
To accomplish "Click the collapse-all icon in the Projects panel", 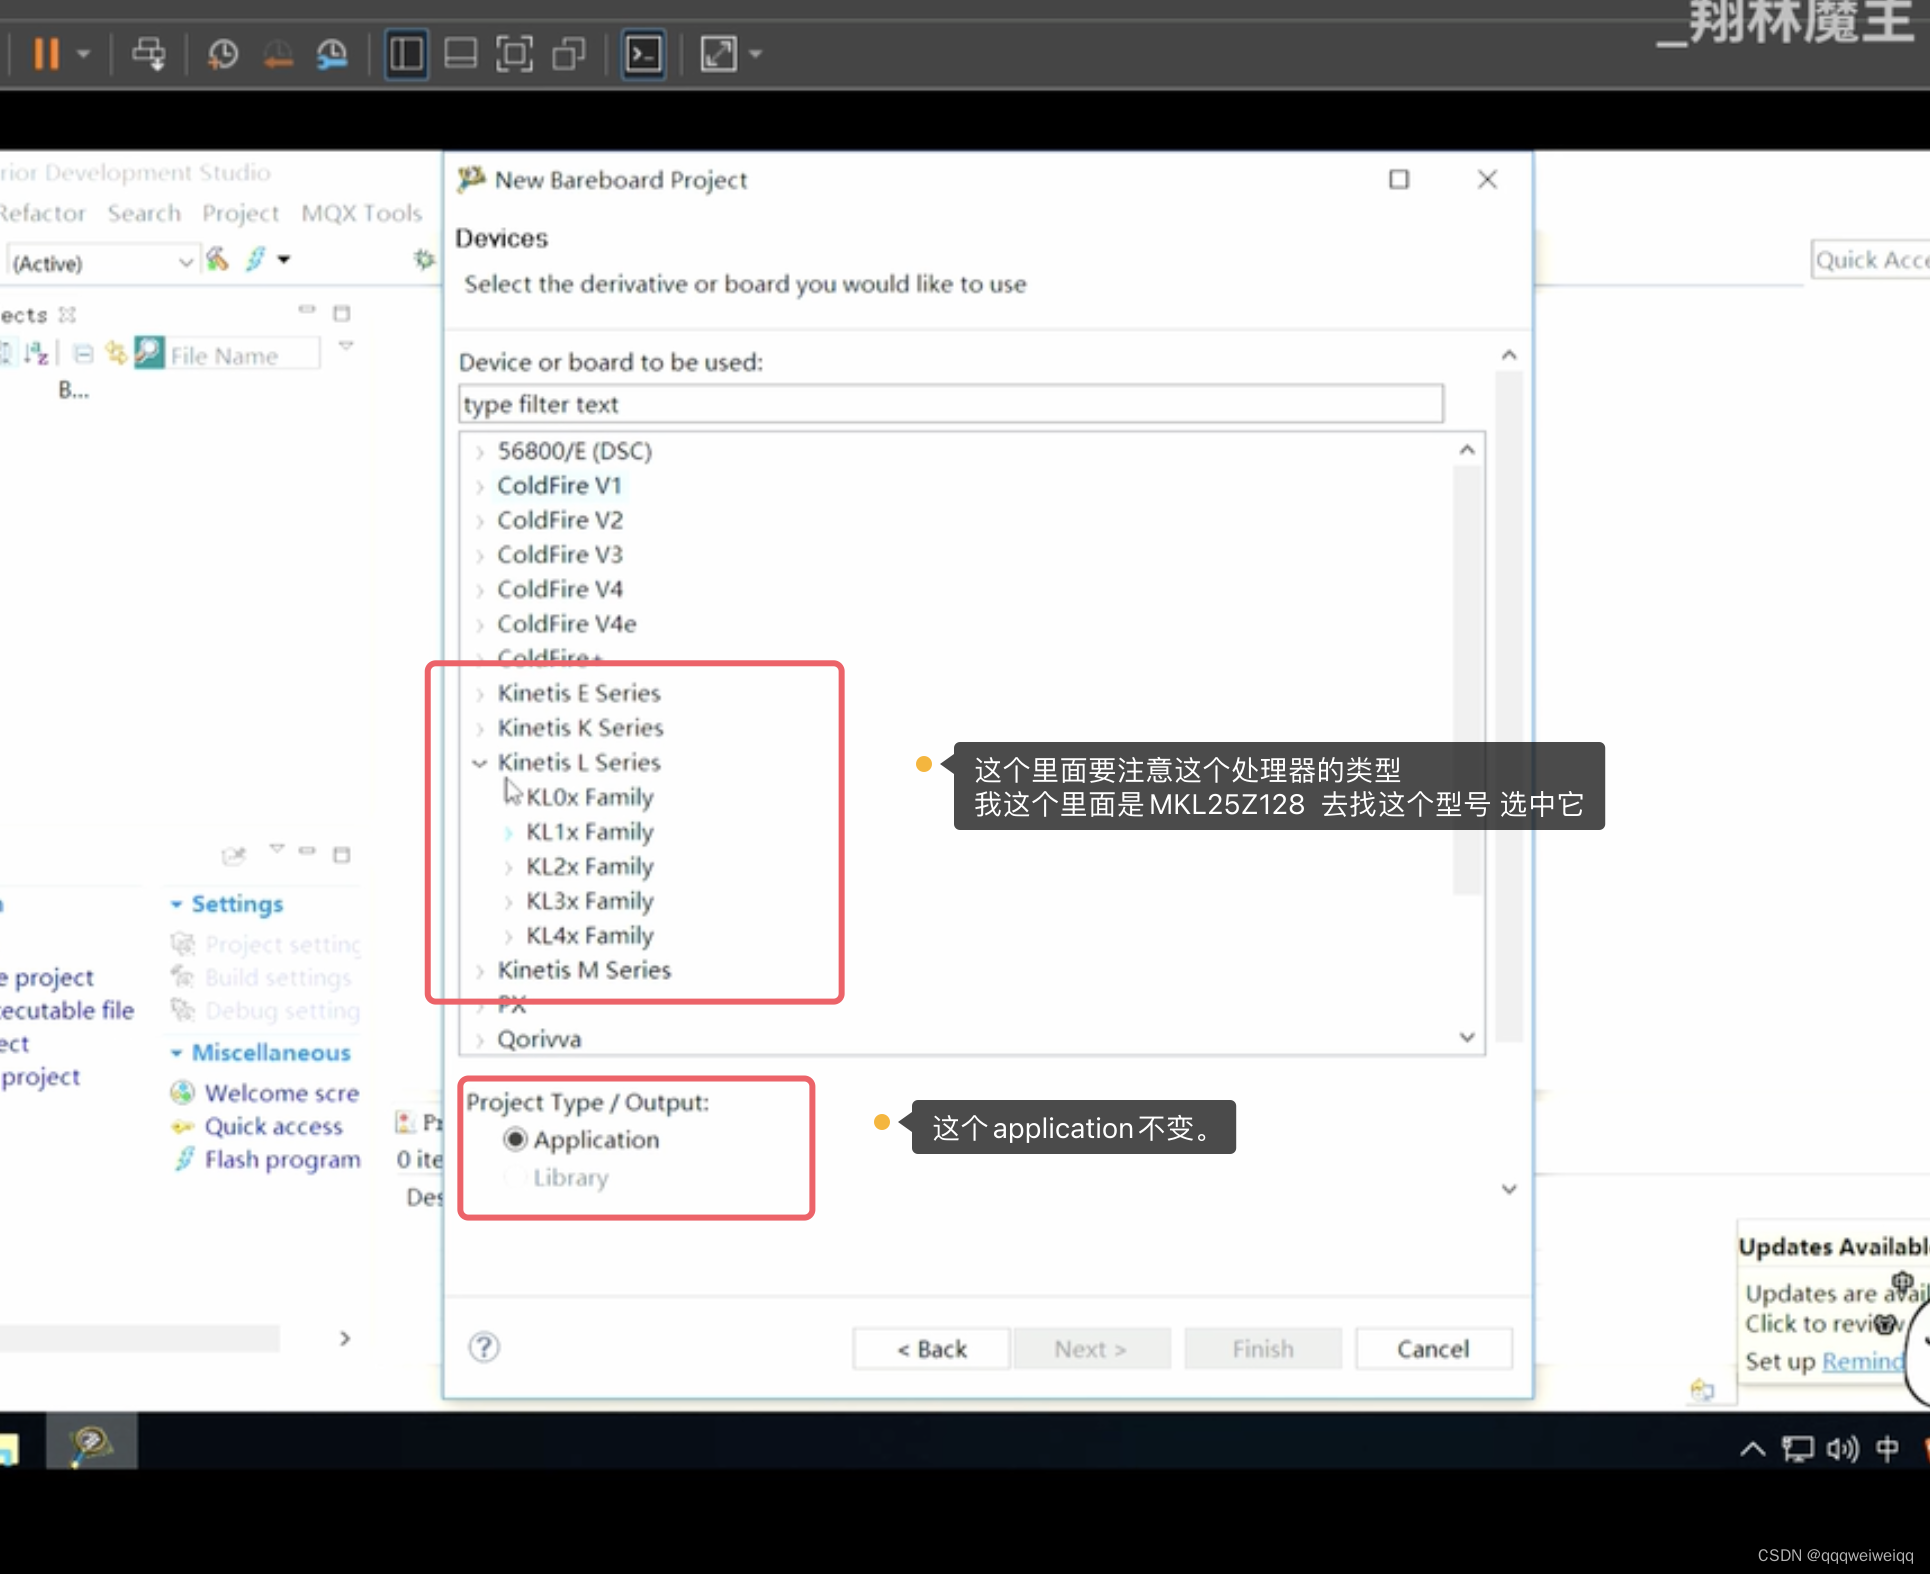I will point(82,352).
